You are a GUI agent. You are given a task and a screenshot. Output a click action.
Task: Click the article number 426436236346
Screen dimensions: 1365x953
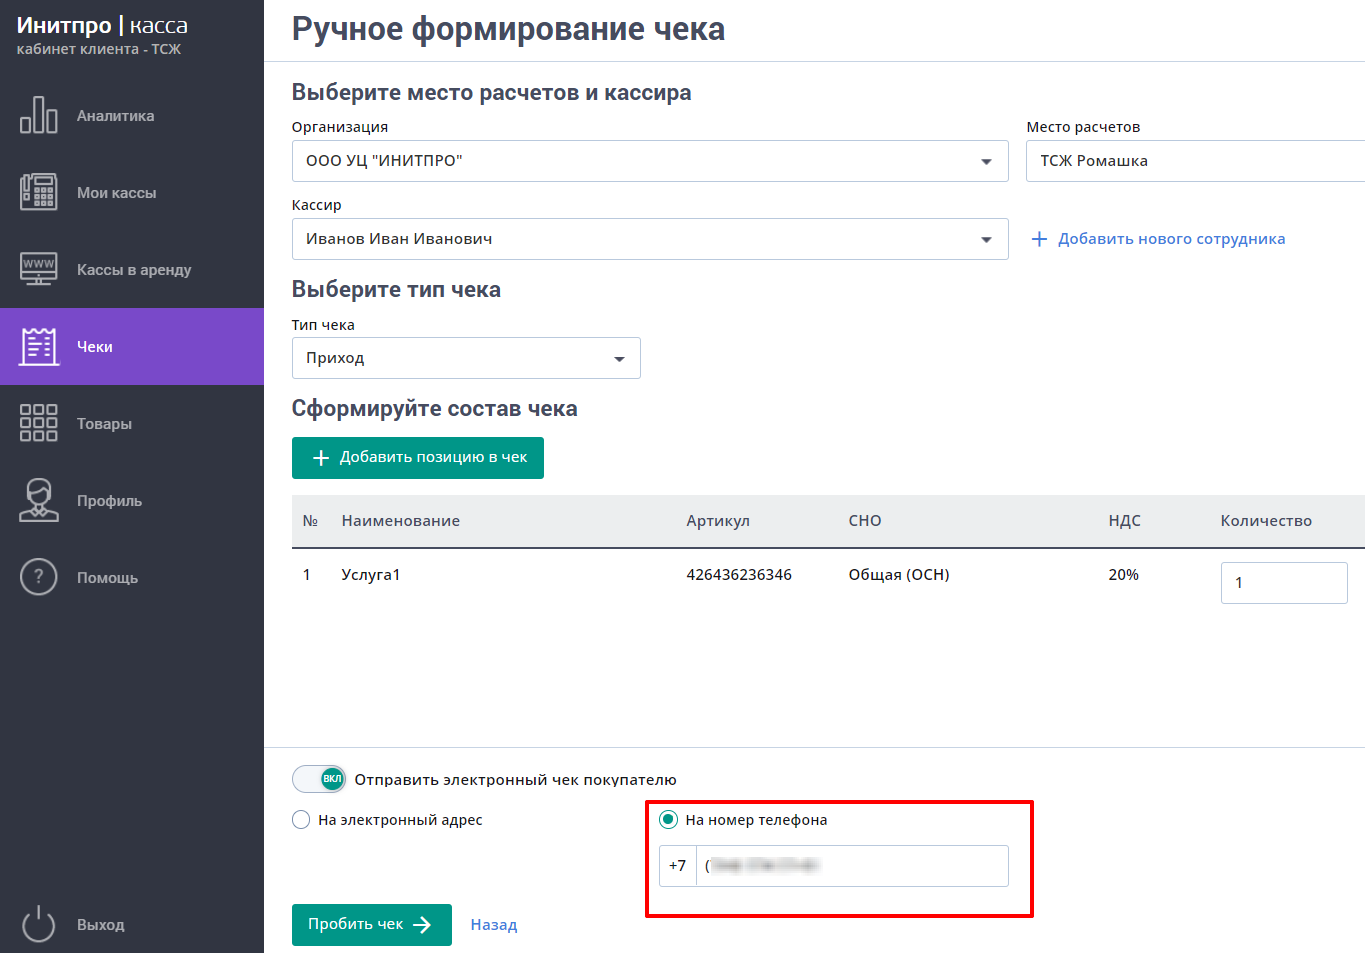pyautogui.click(x=739, y=575)
